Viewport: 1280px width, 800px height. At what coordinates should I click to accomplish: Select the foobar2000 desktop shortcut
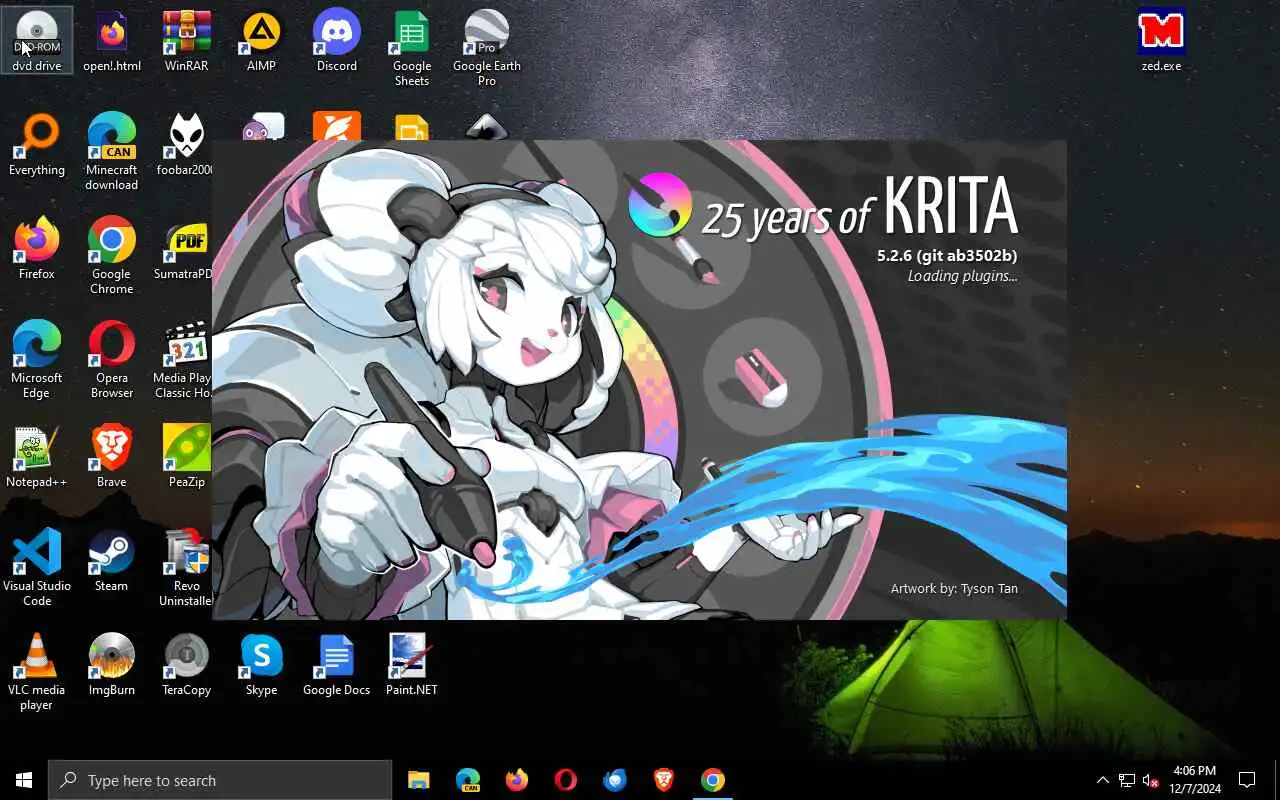[186, 146]
